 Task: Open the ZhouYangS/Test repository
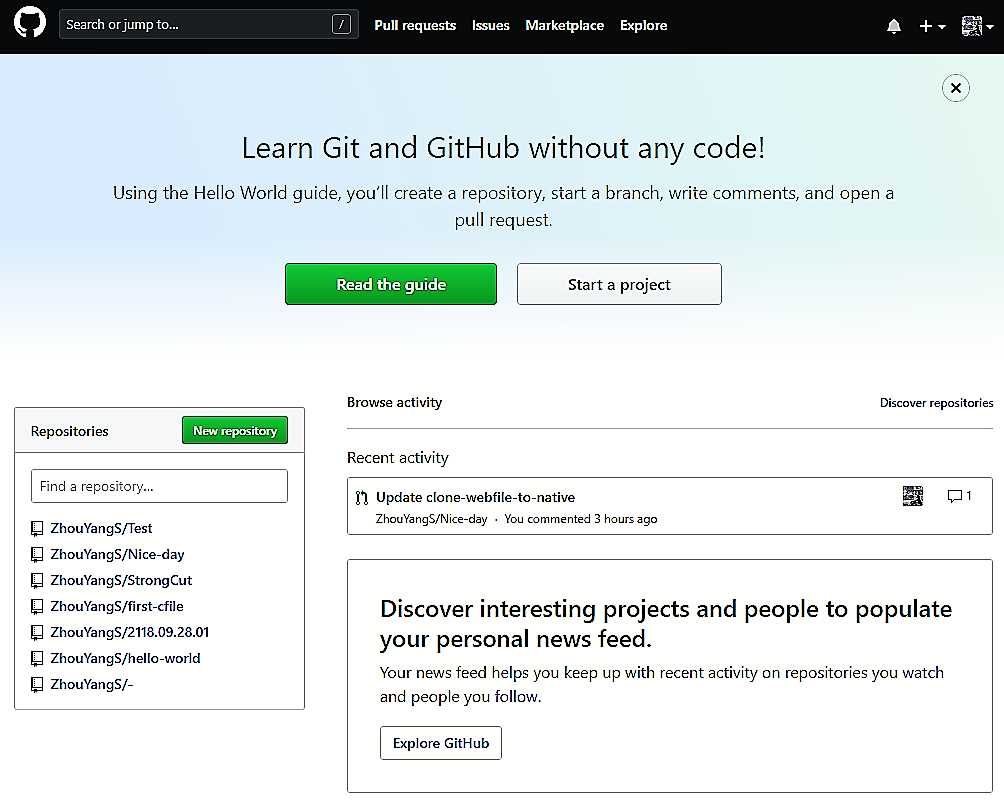[101, 528]
